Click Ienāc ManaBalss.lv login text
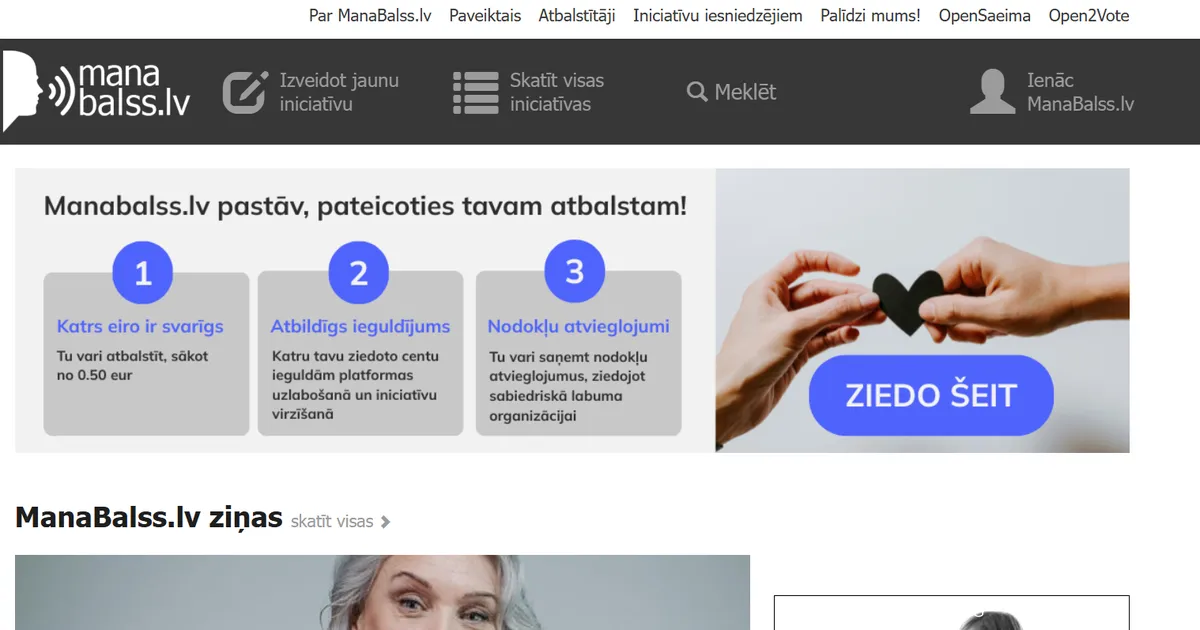Image resolution: width=1200 pixels, height=630 pixels. click(x=1080, y=92)
